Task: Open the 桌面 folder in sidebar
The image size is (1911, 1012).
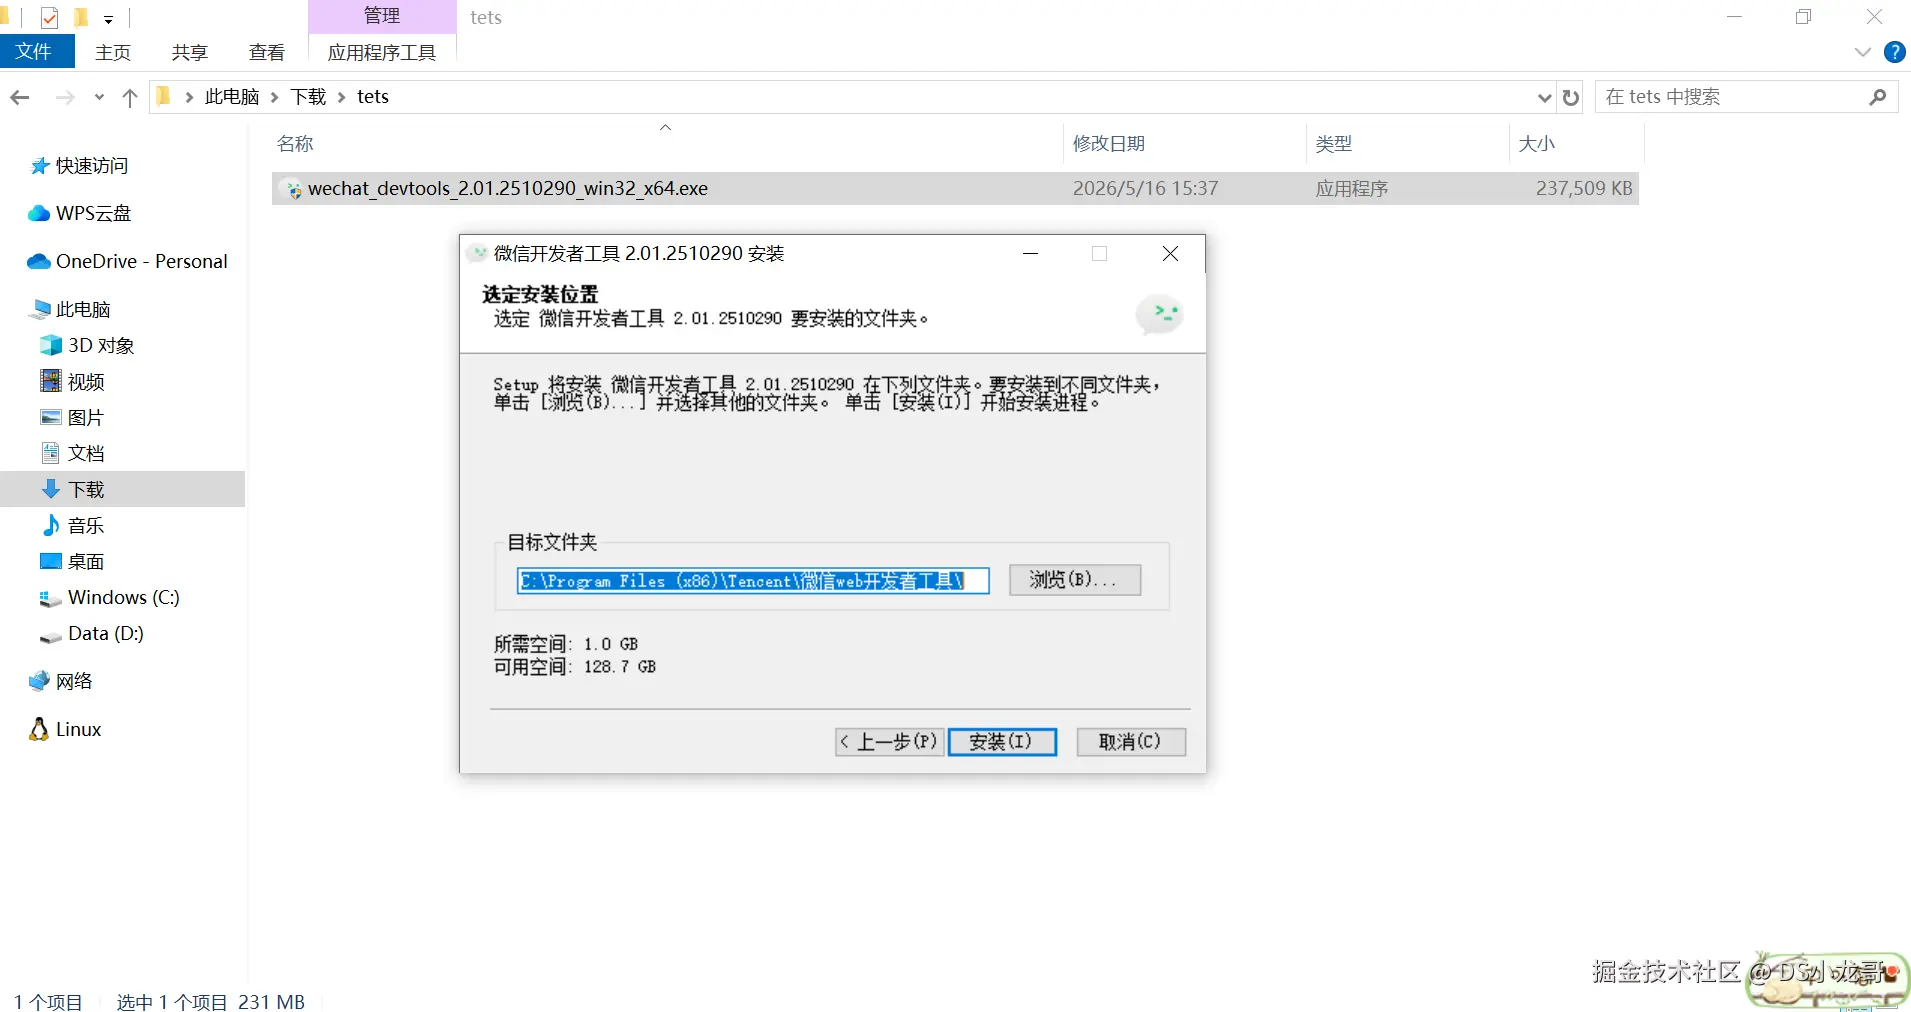Action: pyautogui.click(x=72, y=562)
